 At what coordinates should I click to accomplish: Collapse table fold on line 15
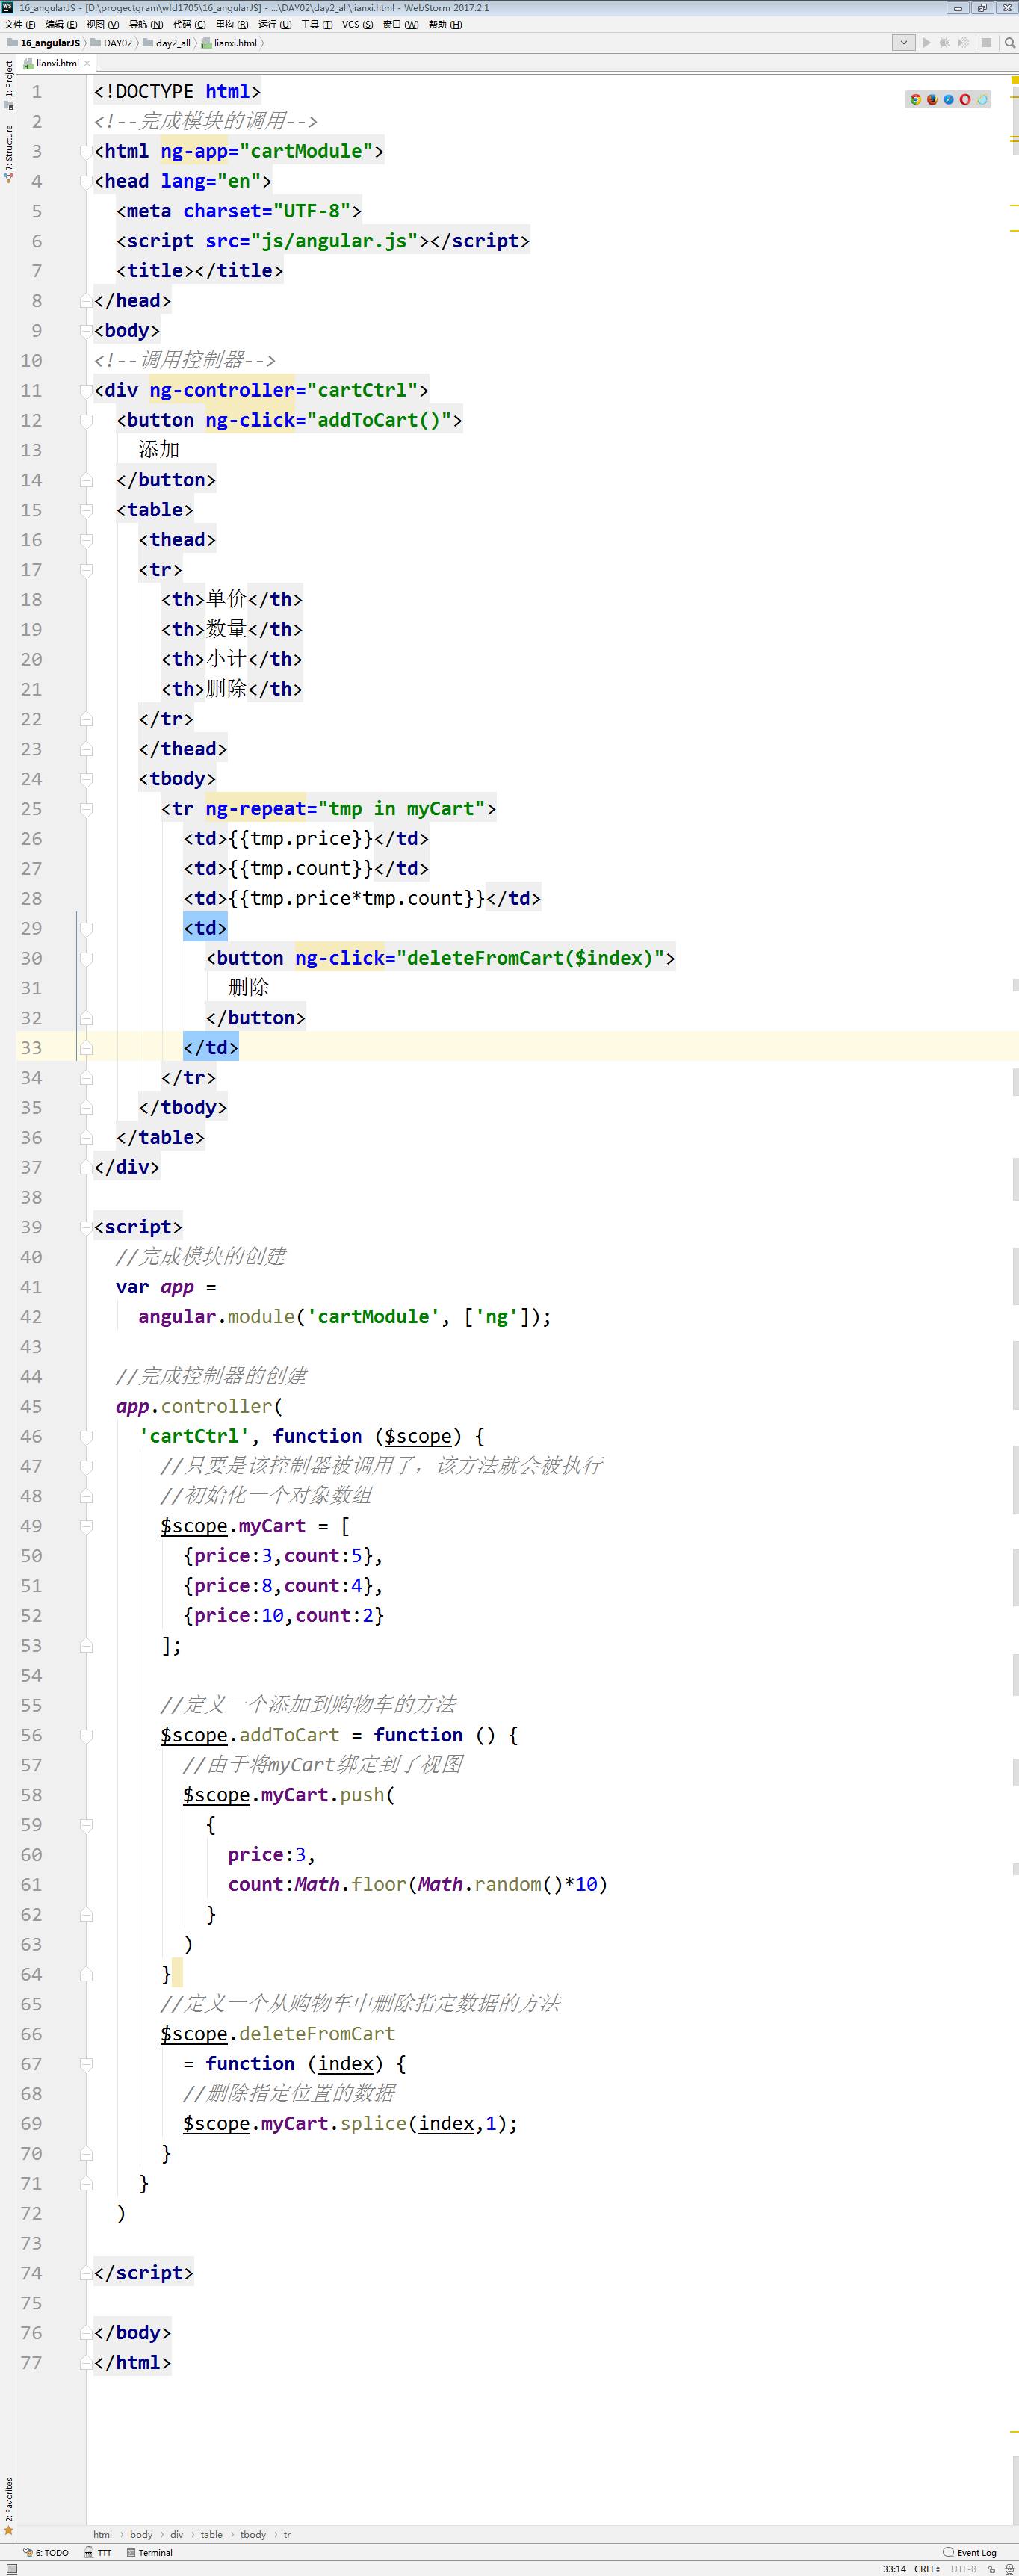pyautogui.click(x=86, y=510)
